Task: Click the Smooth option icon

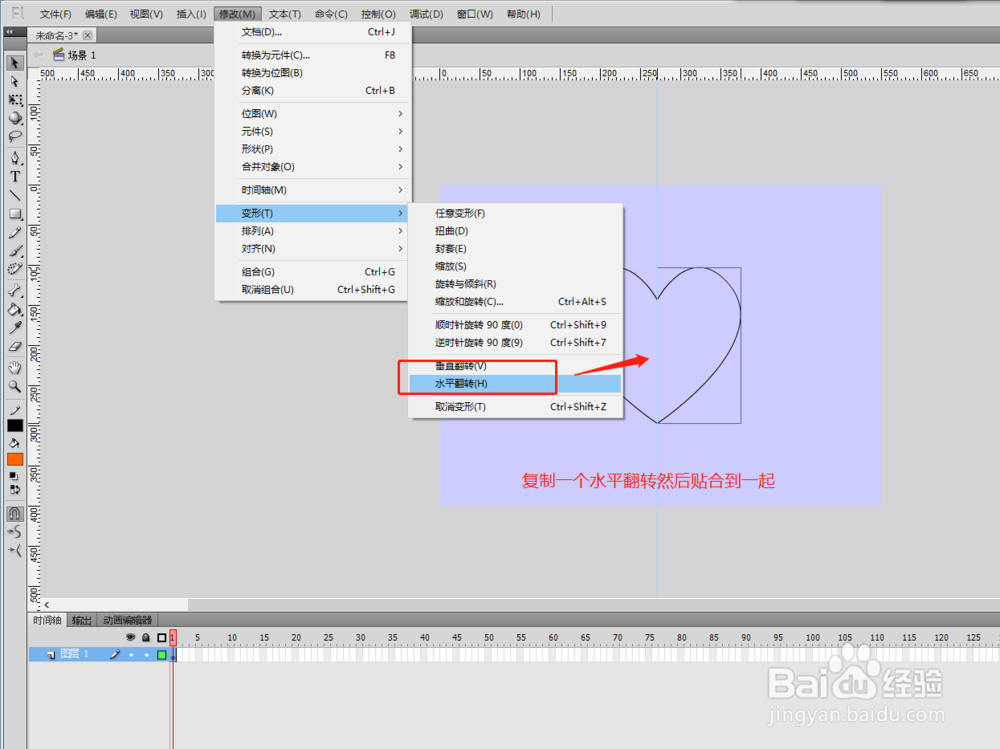Action: (15, 531)
